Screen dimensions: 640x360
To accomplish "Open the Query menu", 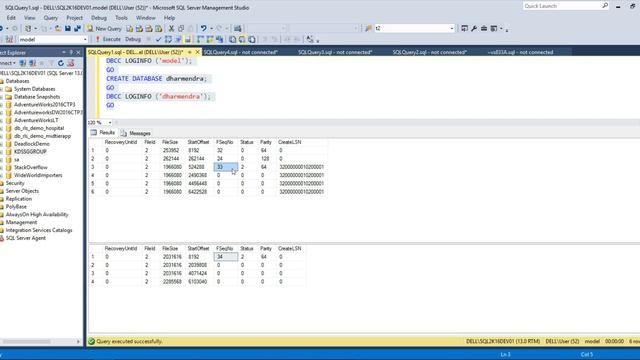I will pos(51,18).
